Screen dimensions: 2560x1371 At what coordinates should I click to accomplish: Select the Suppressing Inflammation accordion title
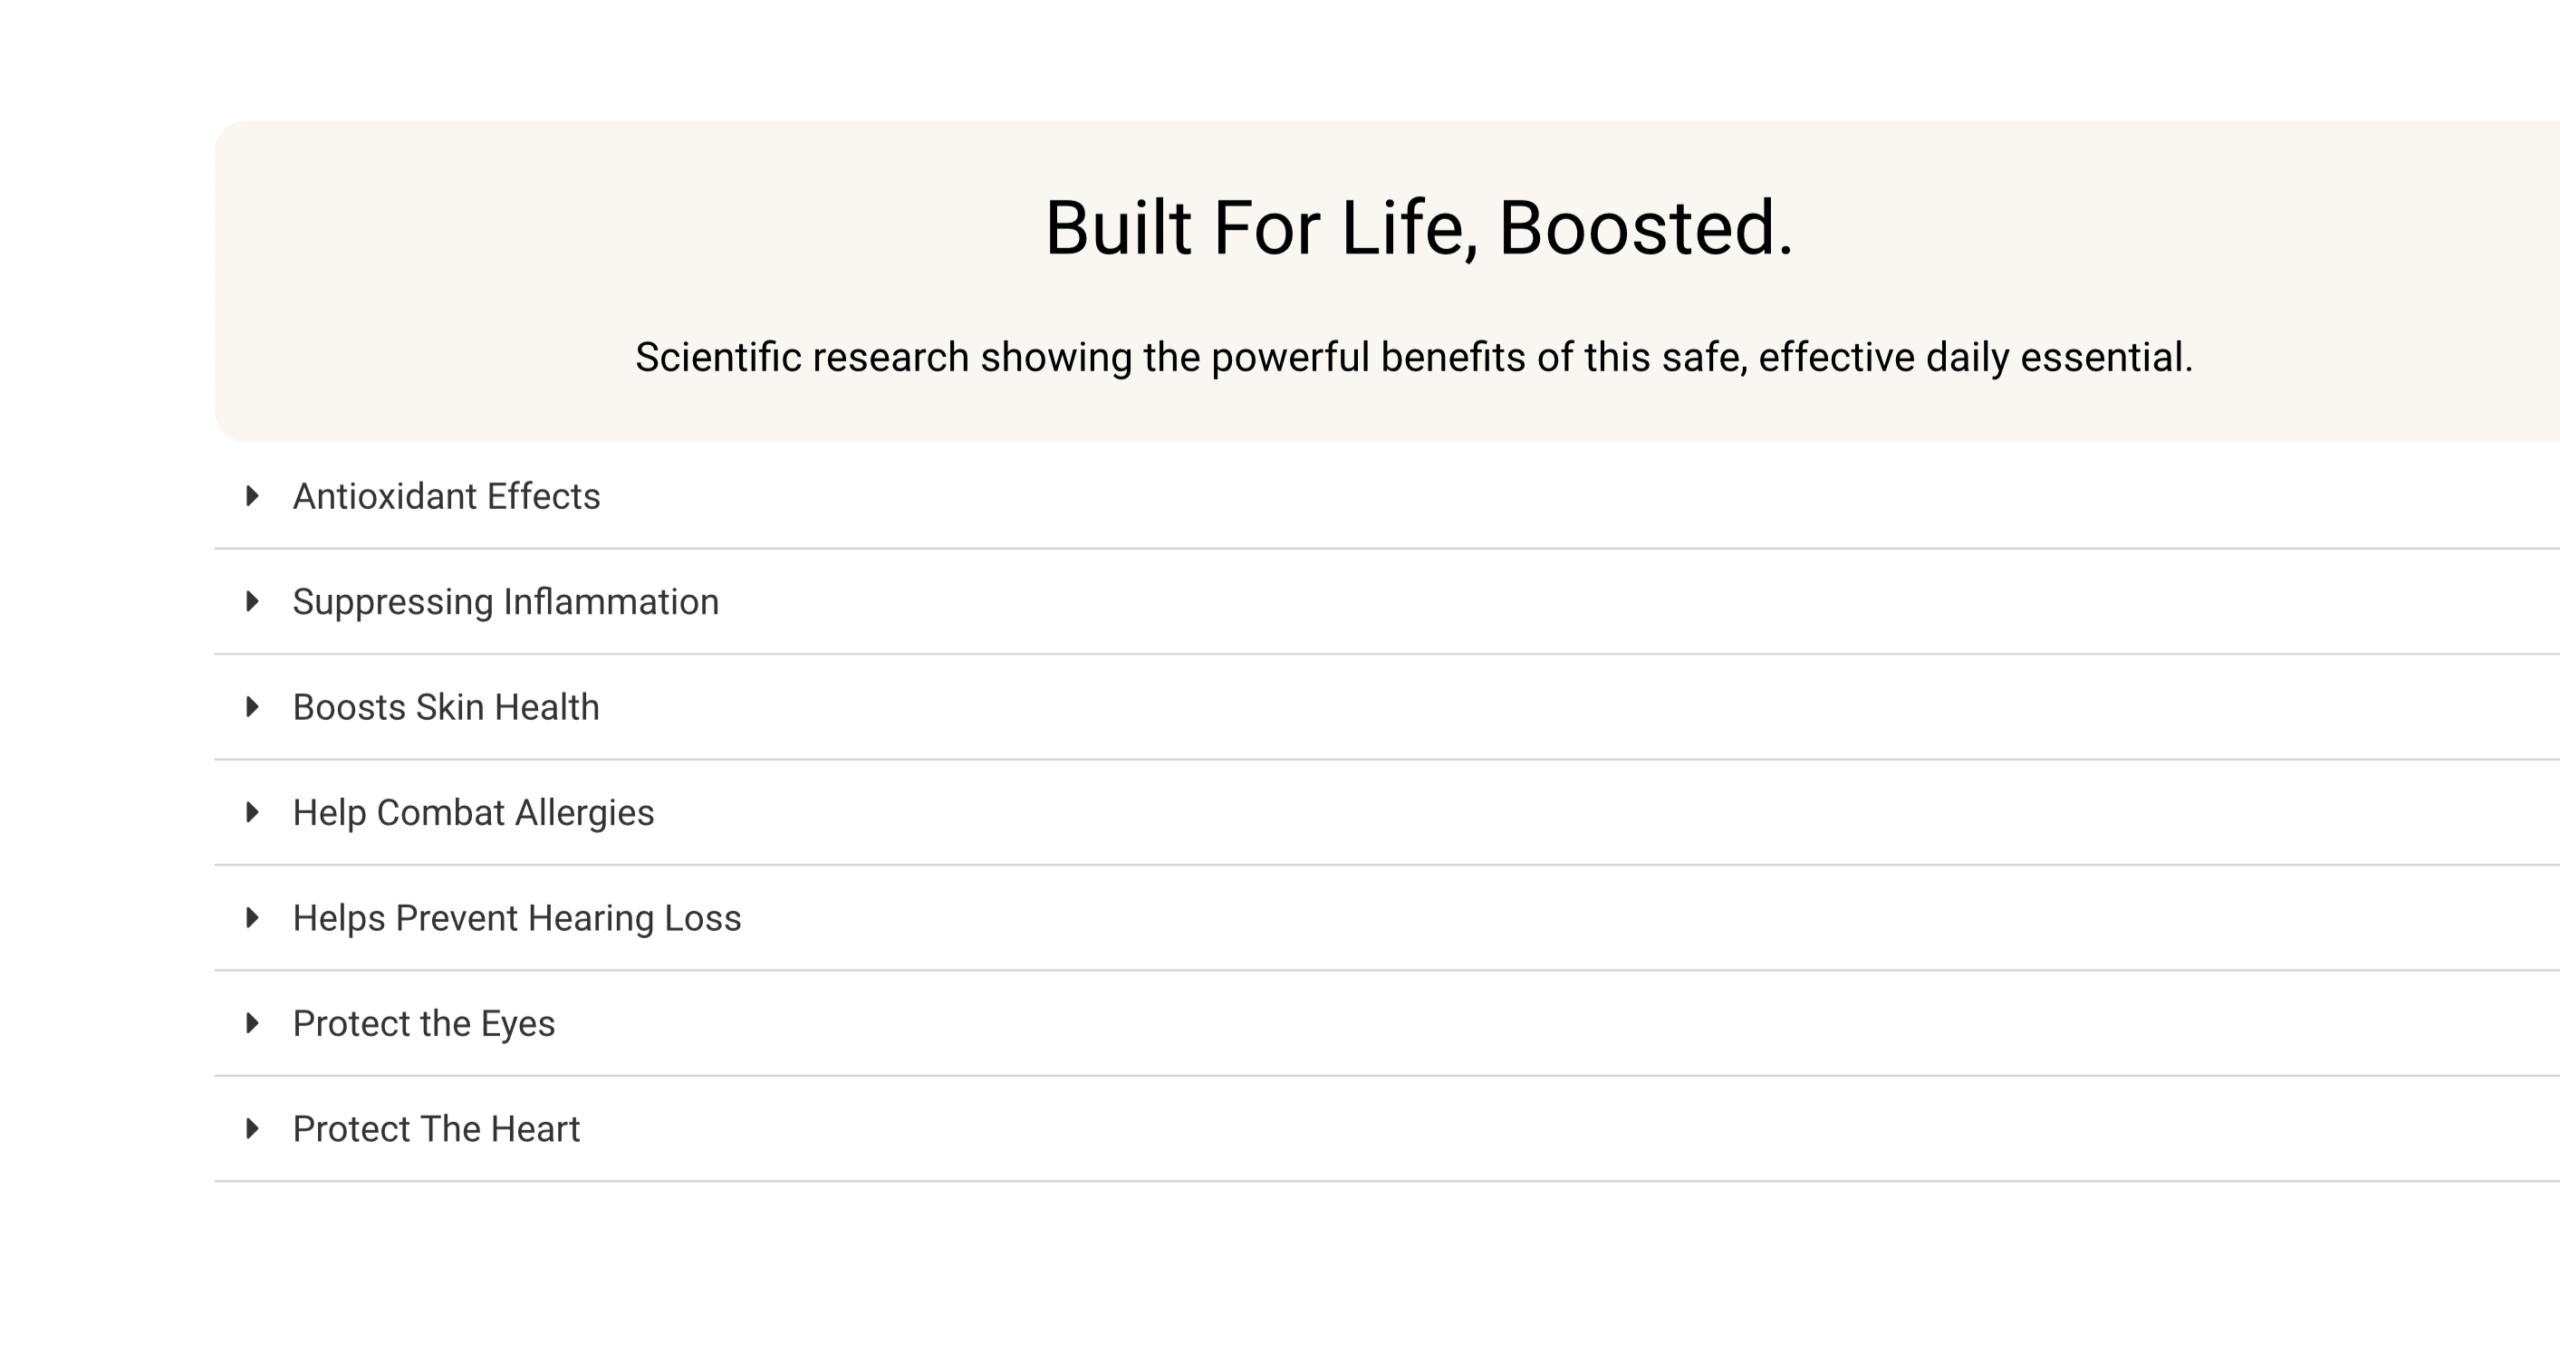[505, 602]
